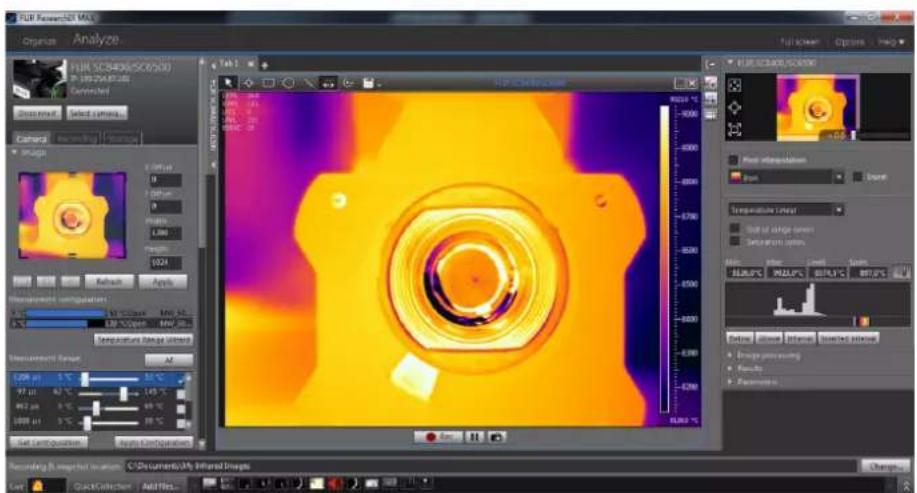This screenshot has width=917, height=493.
Task: Enable the Saturation colors checkbox
Action: tap(735, 241)
